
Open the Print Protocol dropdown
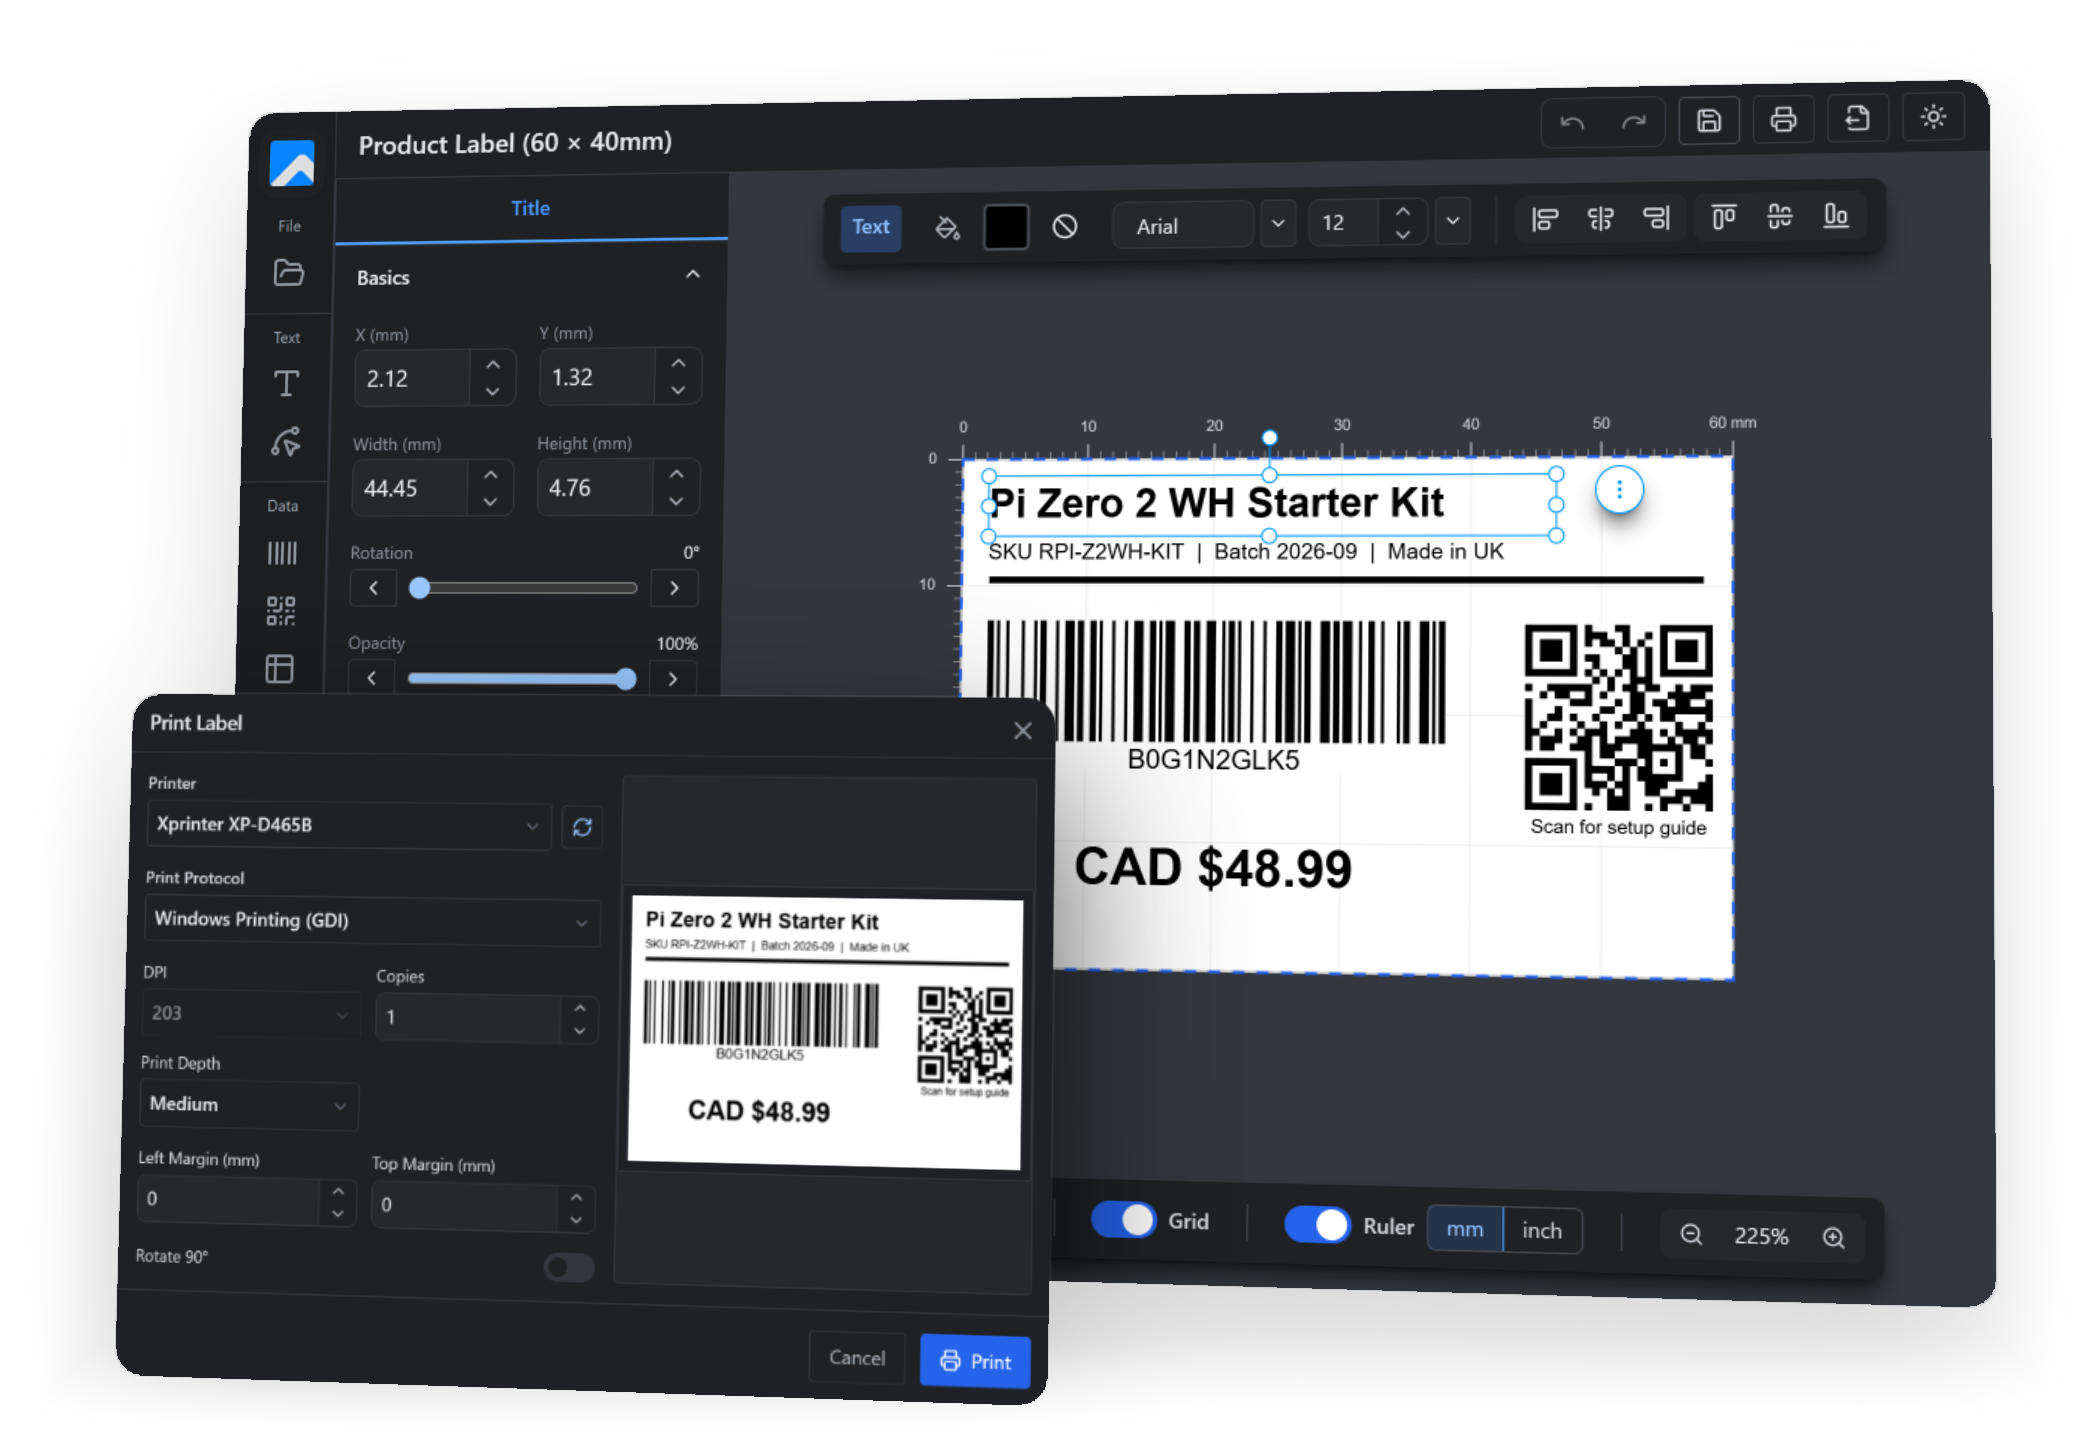(372, 921)
